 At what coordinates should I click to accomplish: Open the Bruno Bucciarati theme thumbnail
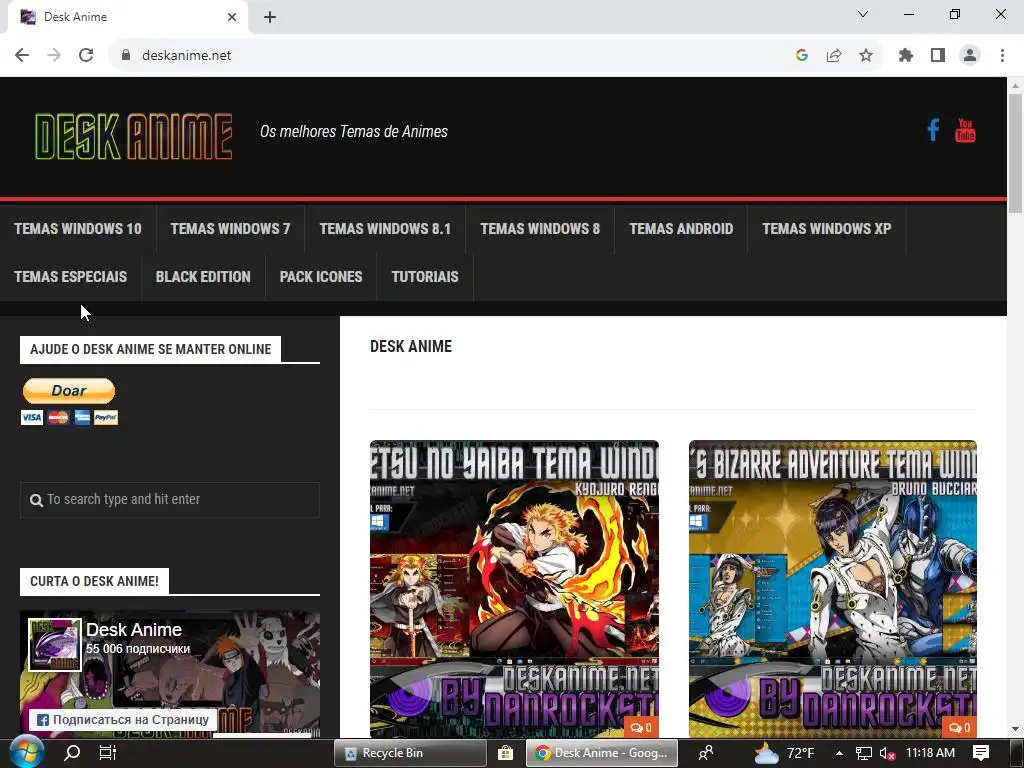pyautogui.click(x=833, y=589)
